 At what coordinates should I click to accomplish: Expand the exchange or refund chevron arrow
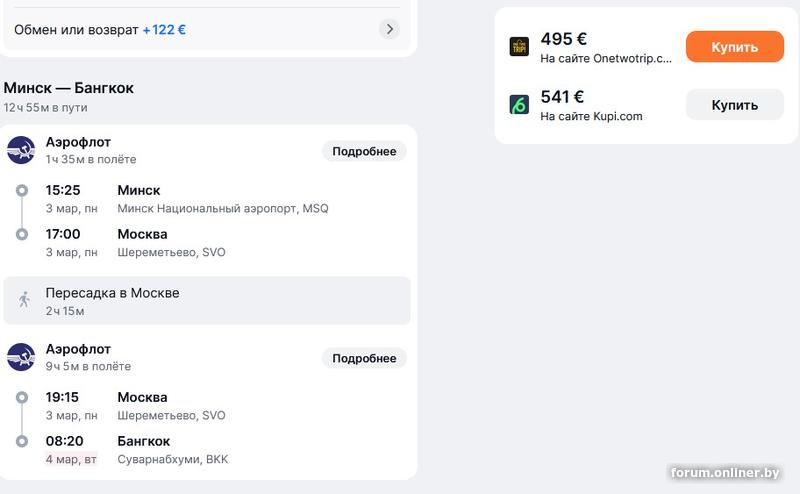pyautogui.click(x=390, y=29)
